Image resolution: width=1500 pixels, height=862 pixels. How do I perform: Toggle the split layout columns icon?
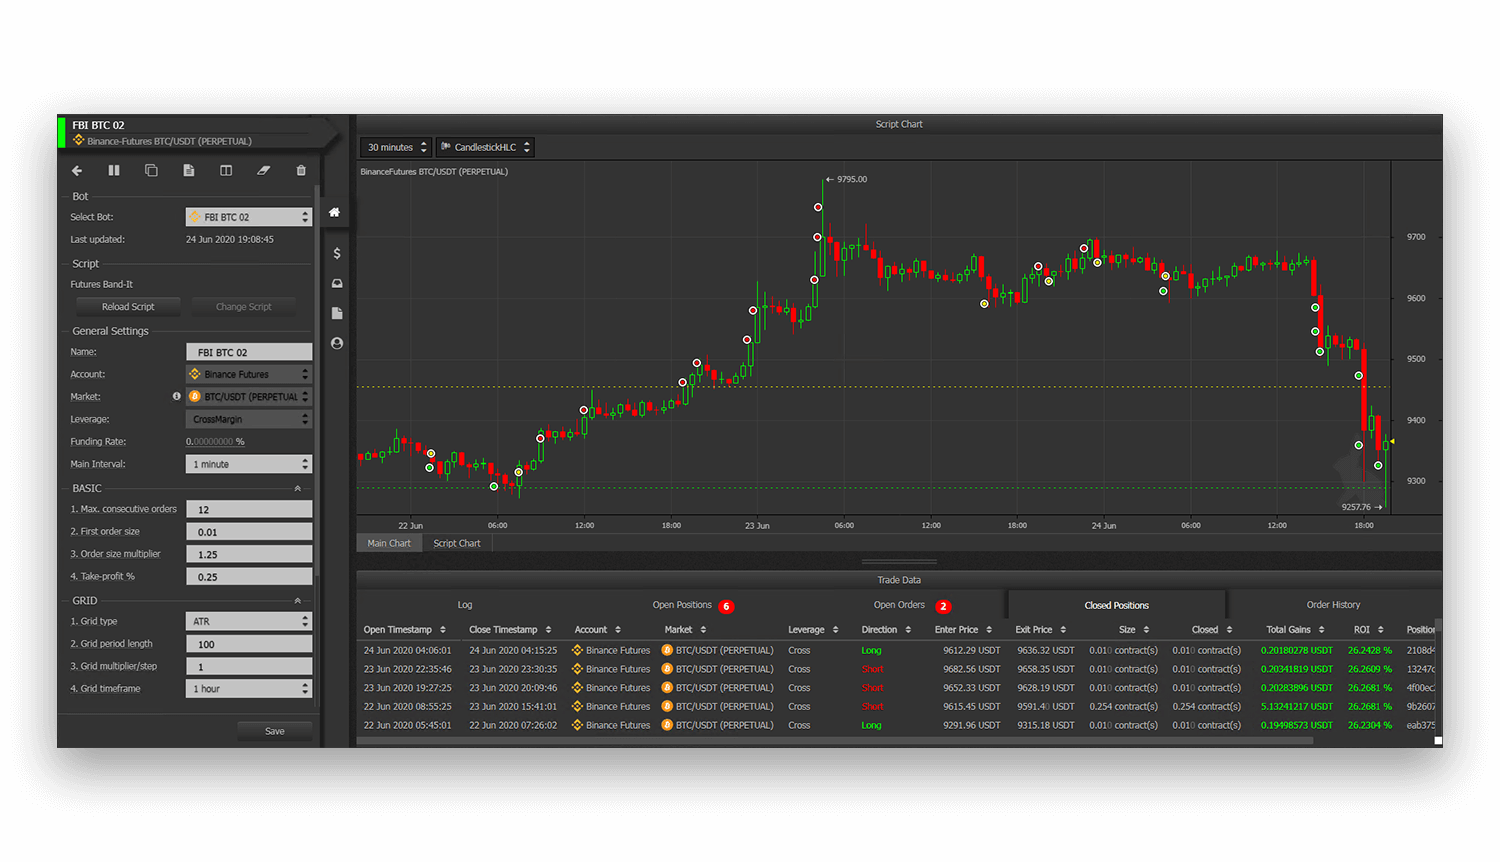tap(226, 171)
